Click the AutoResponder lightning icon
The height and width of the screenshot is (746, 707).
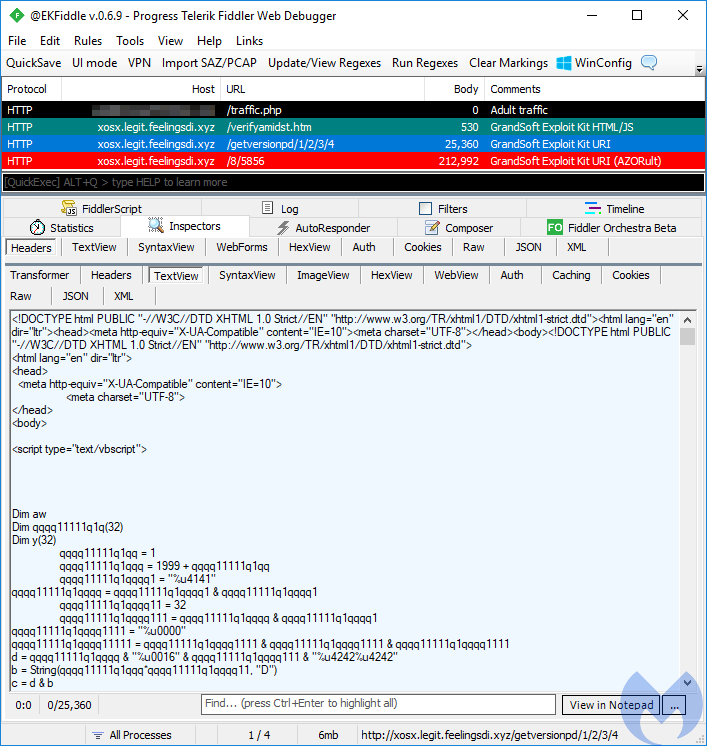point(283,228)
